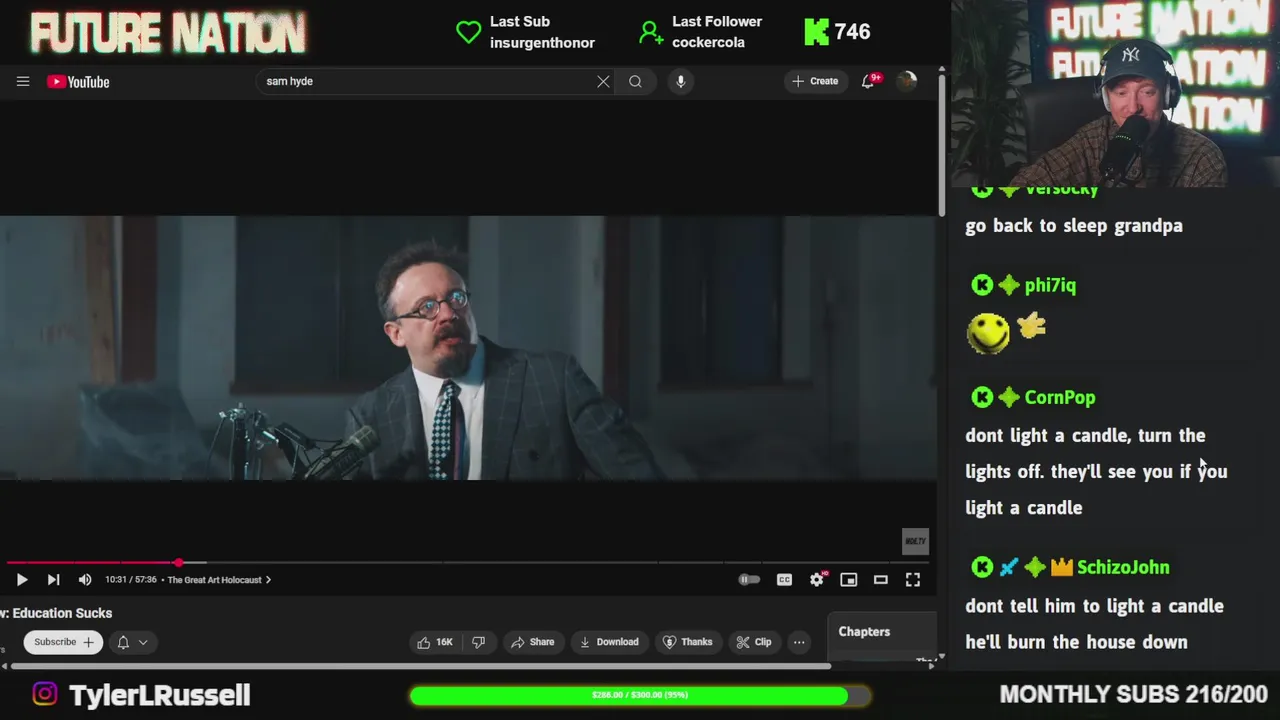Download the video
1280x720 pixels.
click(609, 642)
